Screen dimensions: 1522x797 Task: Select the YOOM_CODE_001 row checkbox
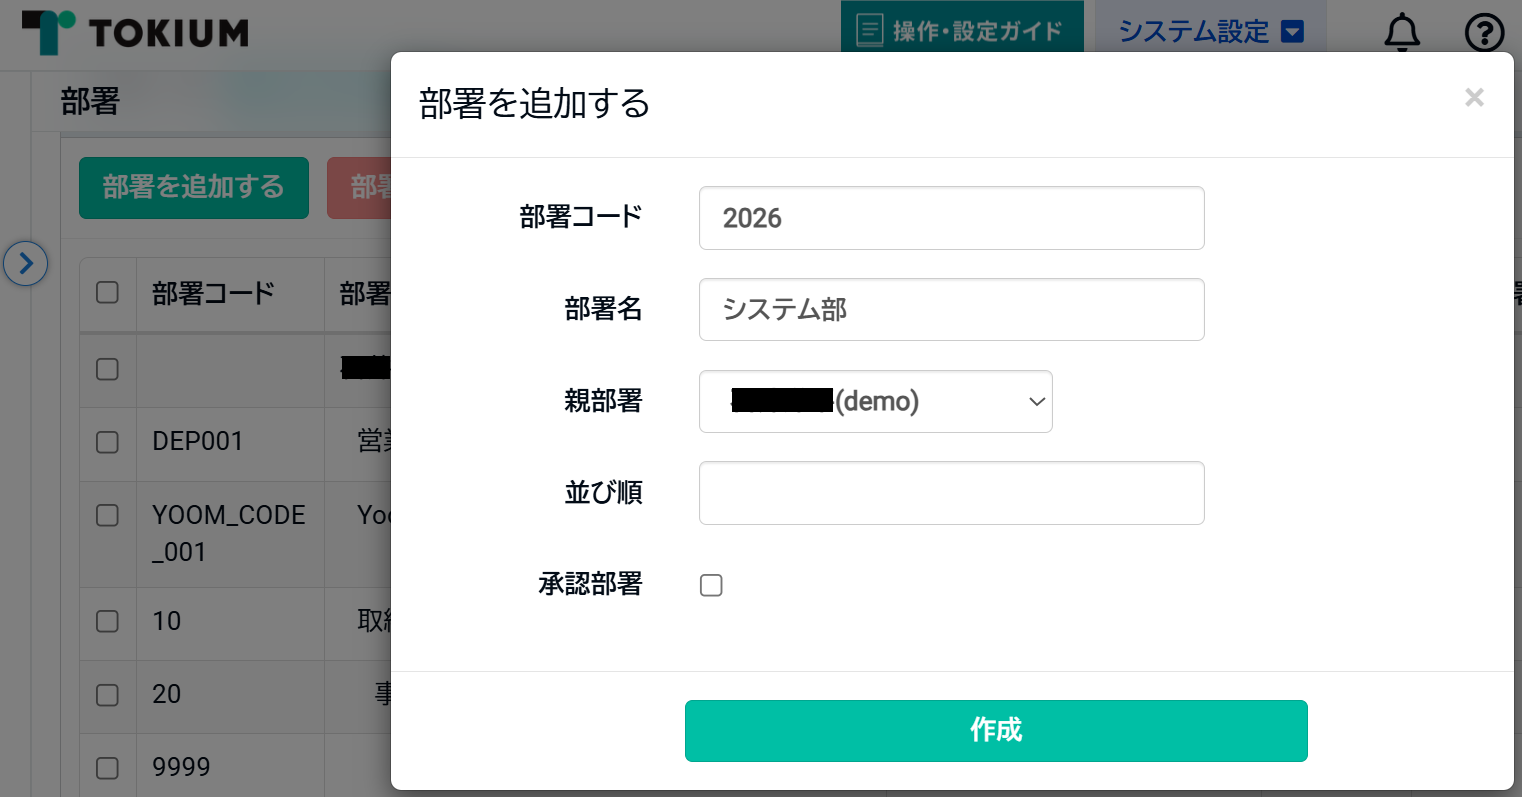(x=107, y=515)
